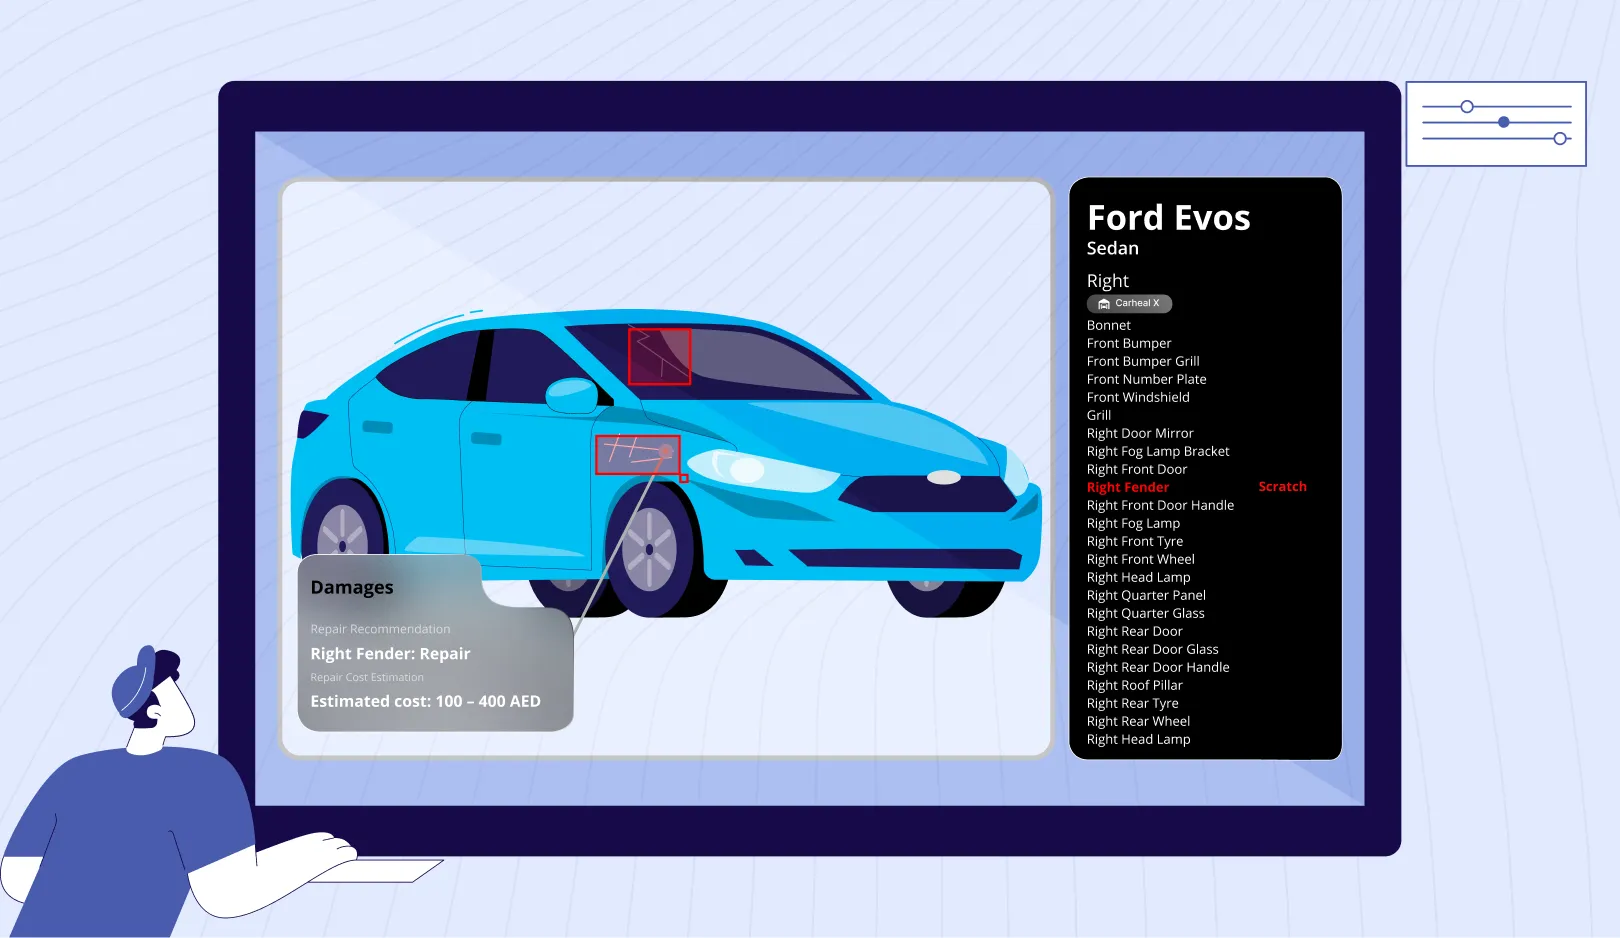Select Right Rear Wheel entry

[x=1138, y=721]
